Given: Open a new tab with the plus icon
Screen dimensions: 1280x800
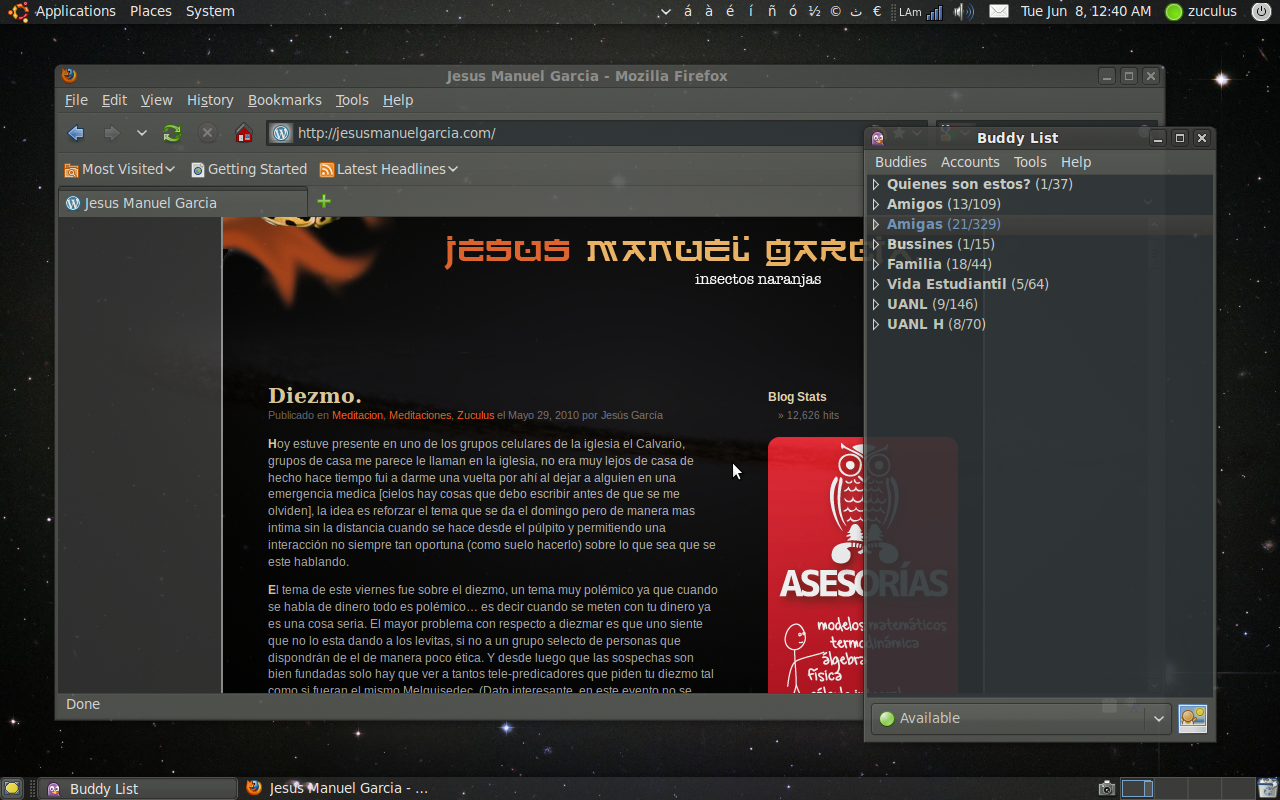Looking at the screenshot, I should pyautogui.click(x=323, y=201).
